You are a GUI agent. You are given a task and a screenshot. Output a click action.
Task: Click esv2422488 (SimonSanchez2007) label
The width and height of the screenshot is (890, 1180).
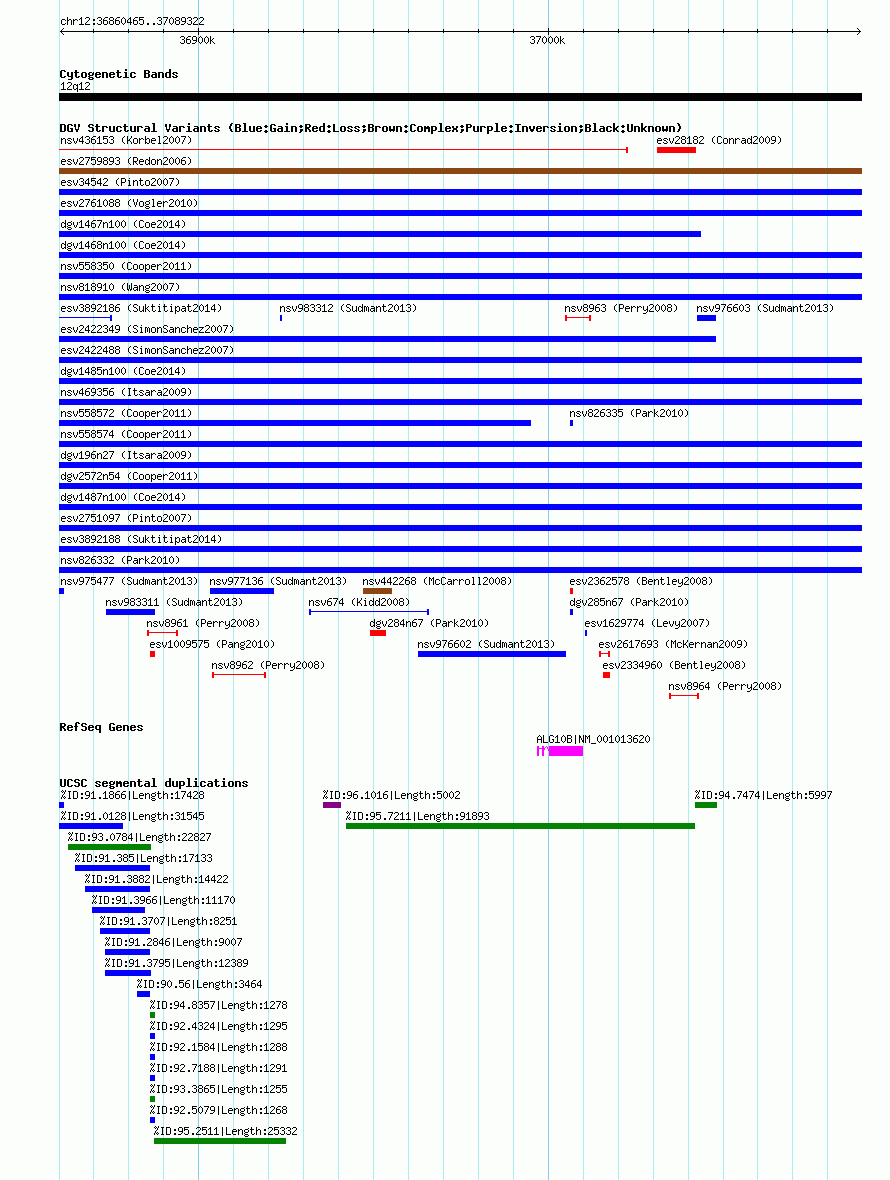(147, 351)
